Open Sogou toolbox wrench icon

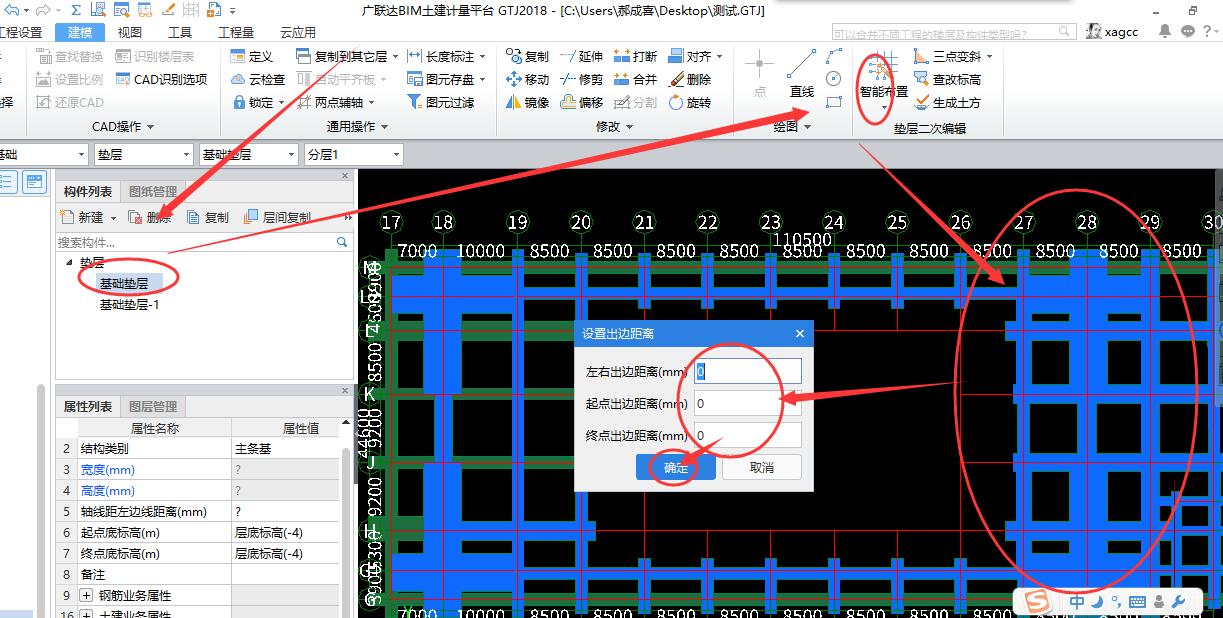pos(1177,602)
